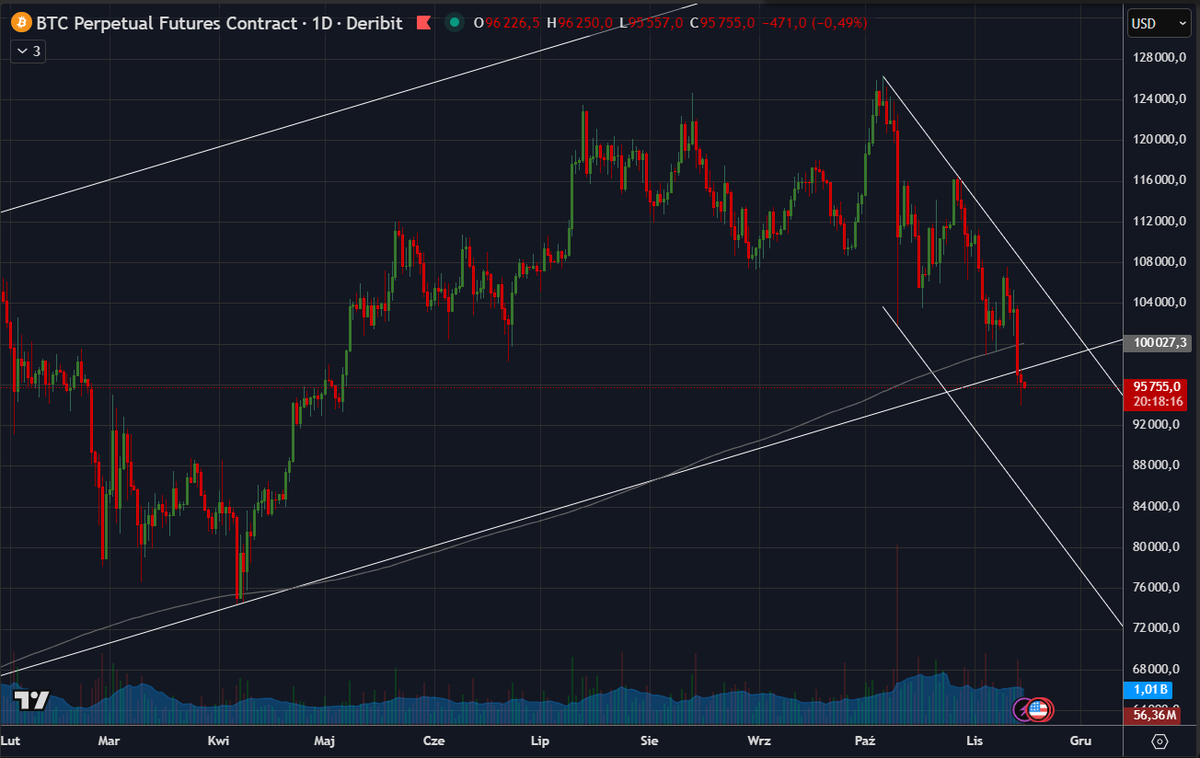
Task: Click the red 95755,0 current price label
Action: pos(1158,386)
